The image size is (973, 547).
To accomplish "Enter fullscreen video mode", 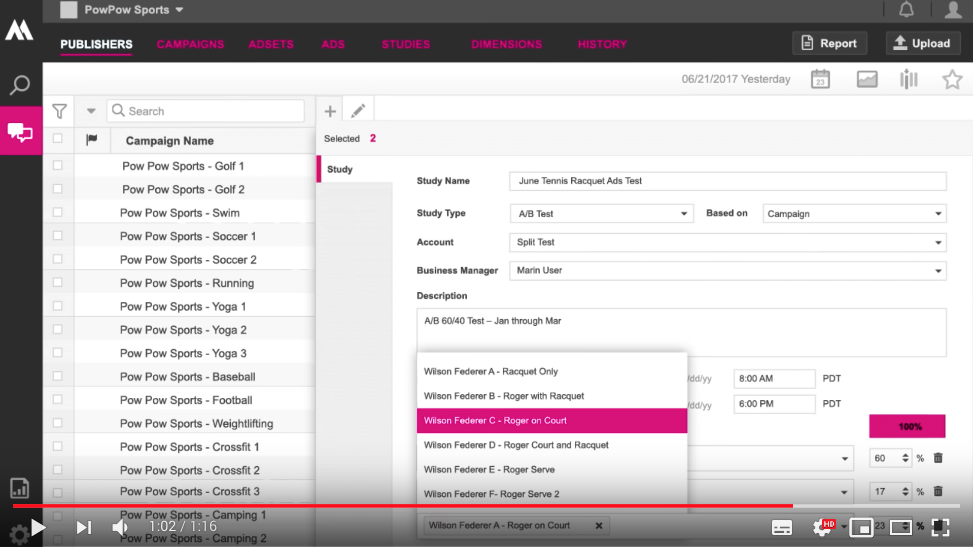I will (x=941, y=528).
